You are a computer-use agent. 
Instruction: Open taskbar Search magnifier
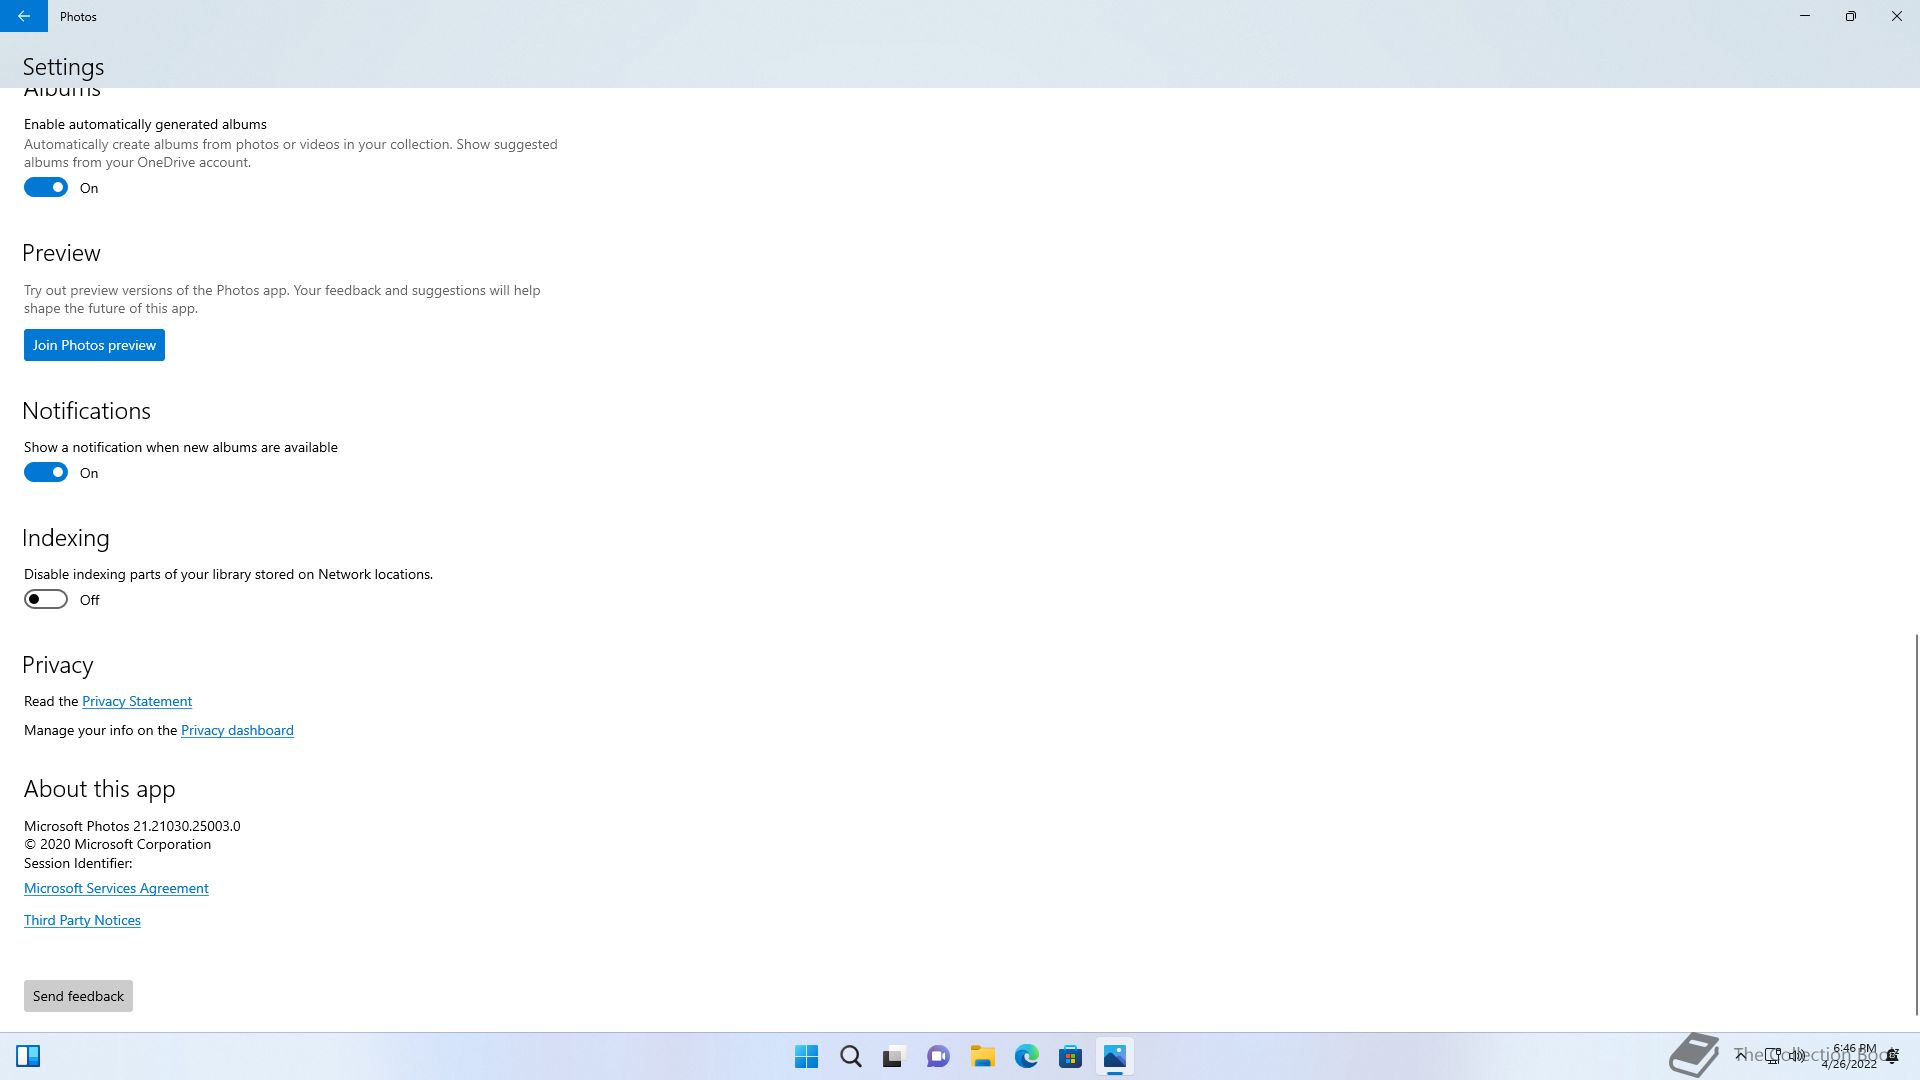[x=851, y=1056]
